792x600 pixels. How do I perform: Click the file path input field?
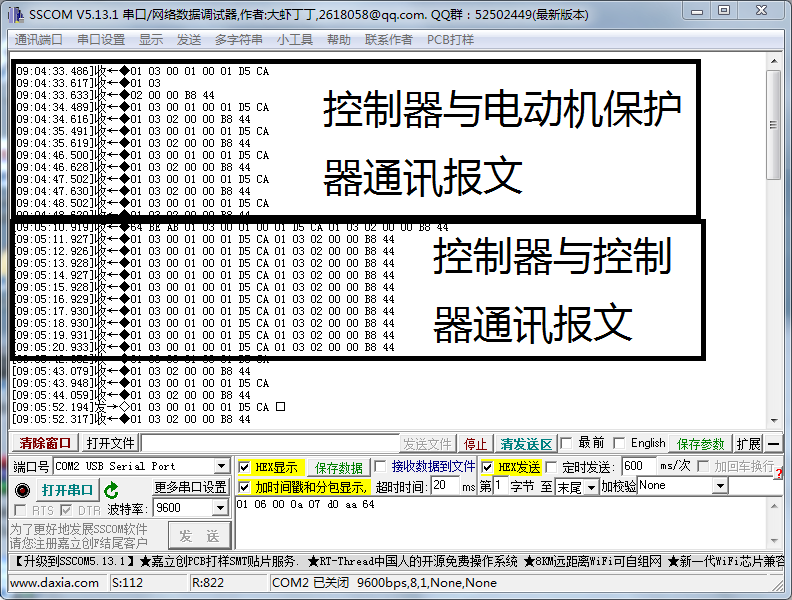(x=270, y=443)
